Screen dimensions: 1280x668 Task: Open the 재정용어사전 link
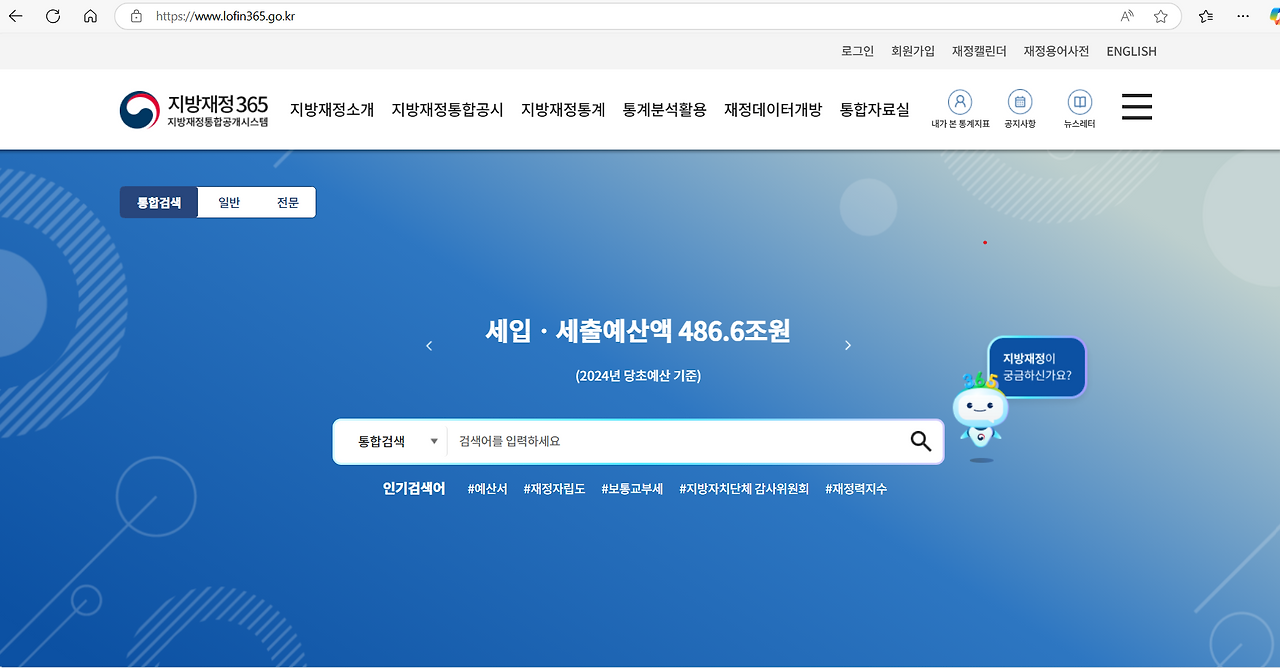point(1056,51)
